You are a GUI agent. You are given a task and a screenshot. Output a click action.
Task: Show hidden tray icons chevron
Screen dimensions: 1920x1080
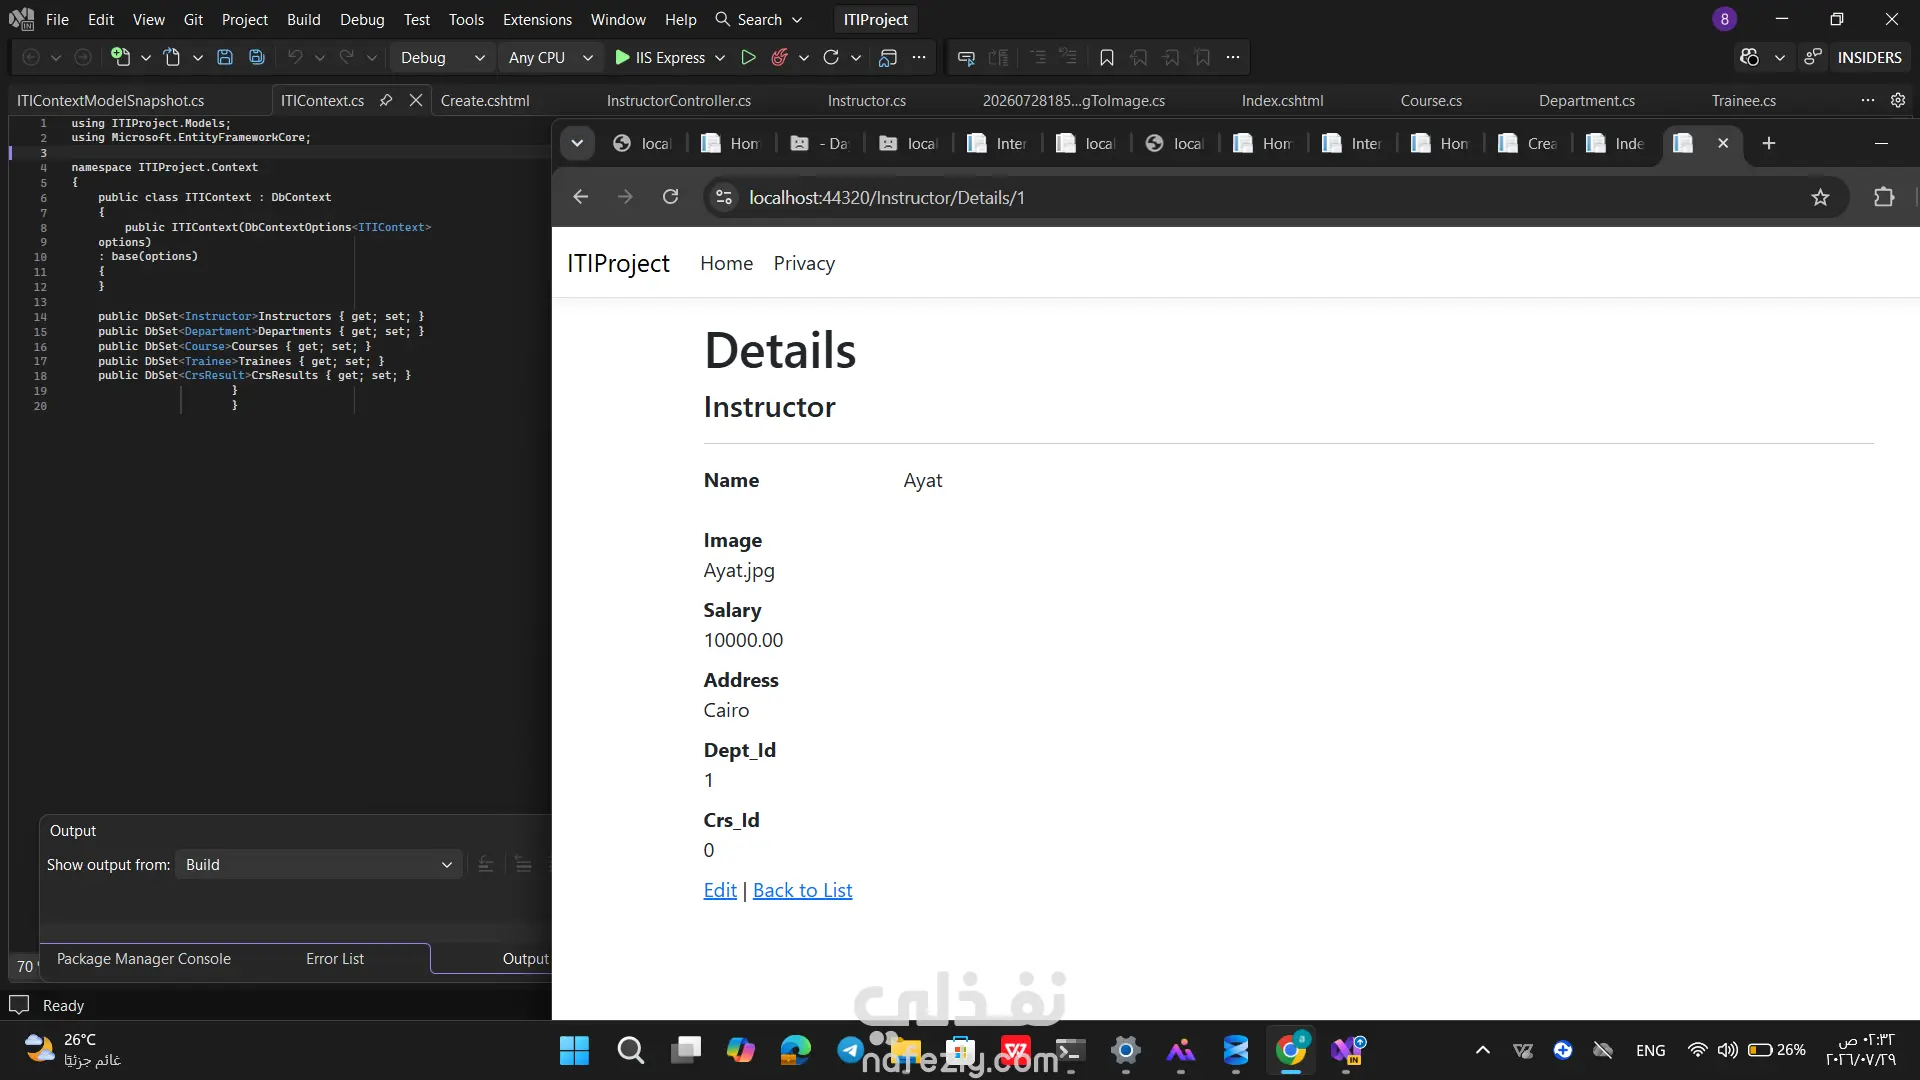click(x=1483, y=1050)
